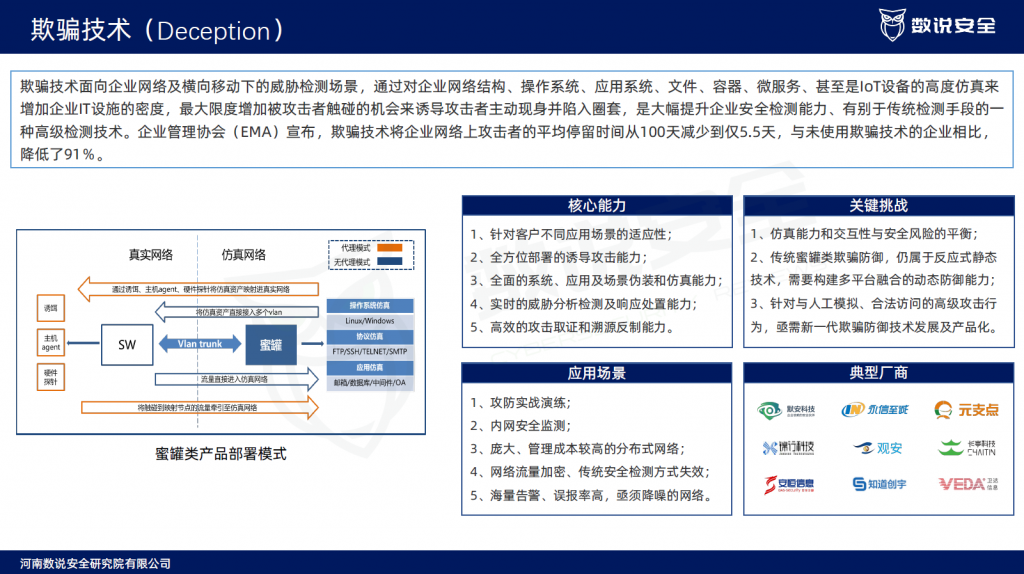
Task: Click the 代理模式 legend label
Action: [355, 247]
